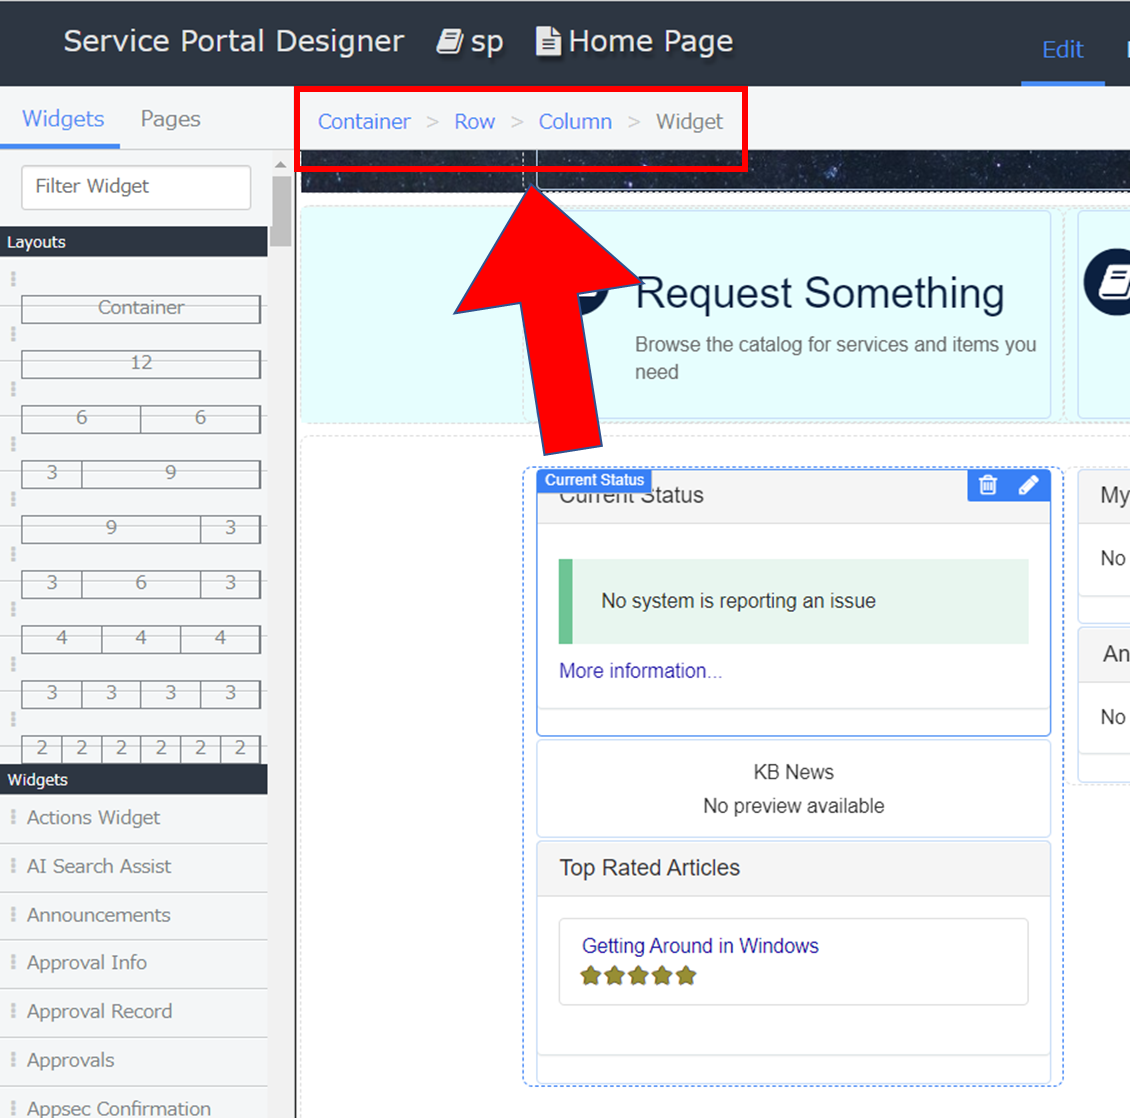
Task: Open Container from the breadcrumb
Action: 363,121
